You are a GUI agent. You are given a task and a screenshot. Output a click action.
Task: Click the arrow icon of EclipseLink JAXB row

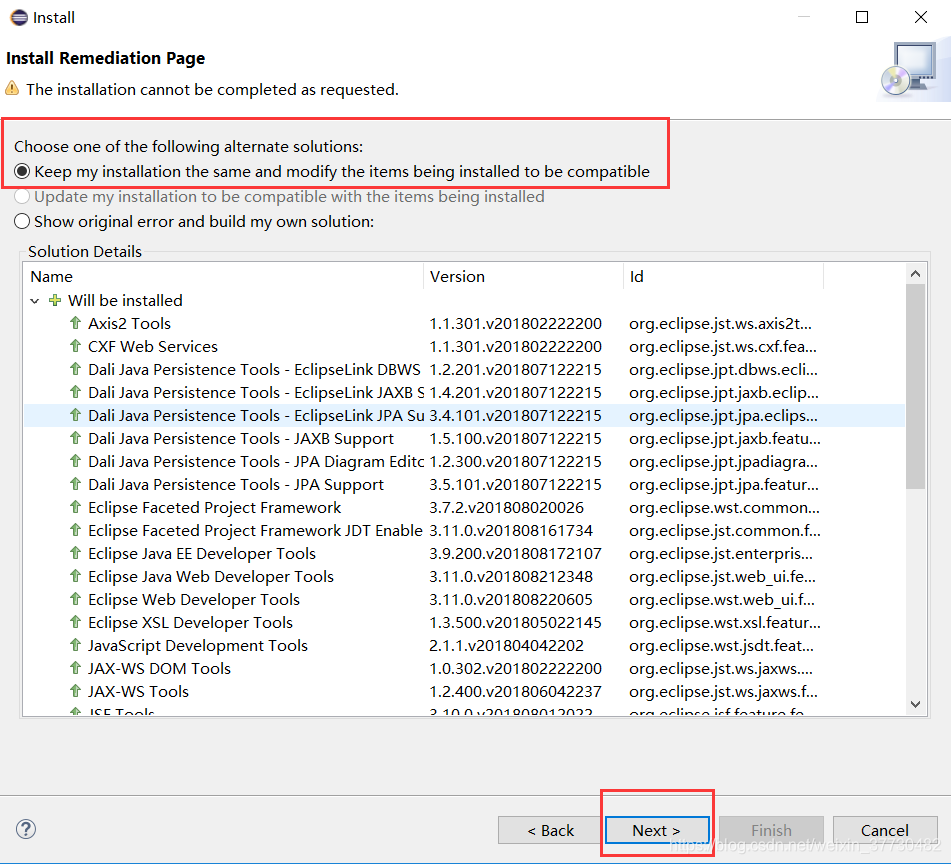coord(75,392)
